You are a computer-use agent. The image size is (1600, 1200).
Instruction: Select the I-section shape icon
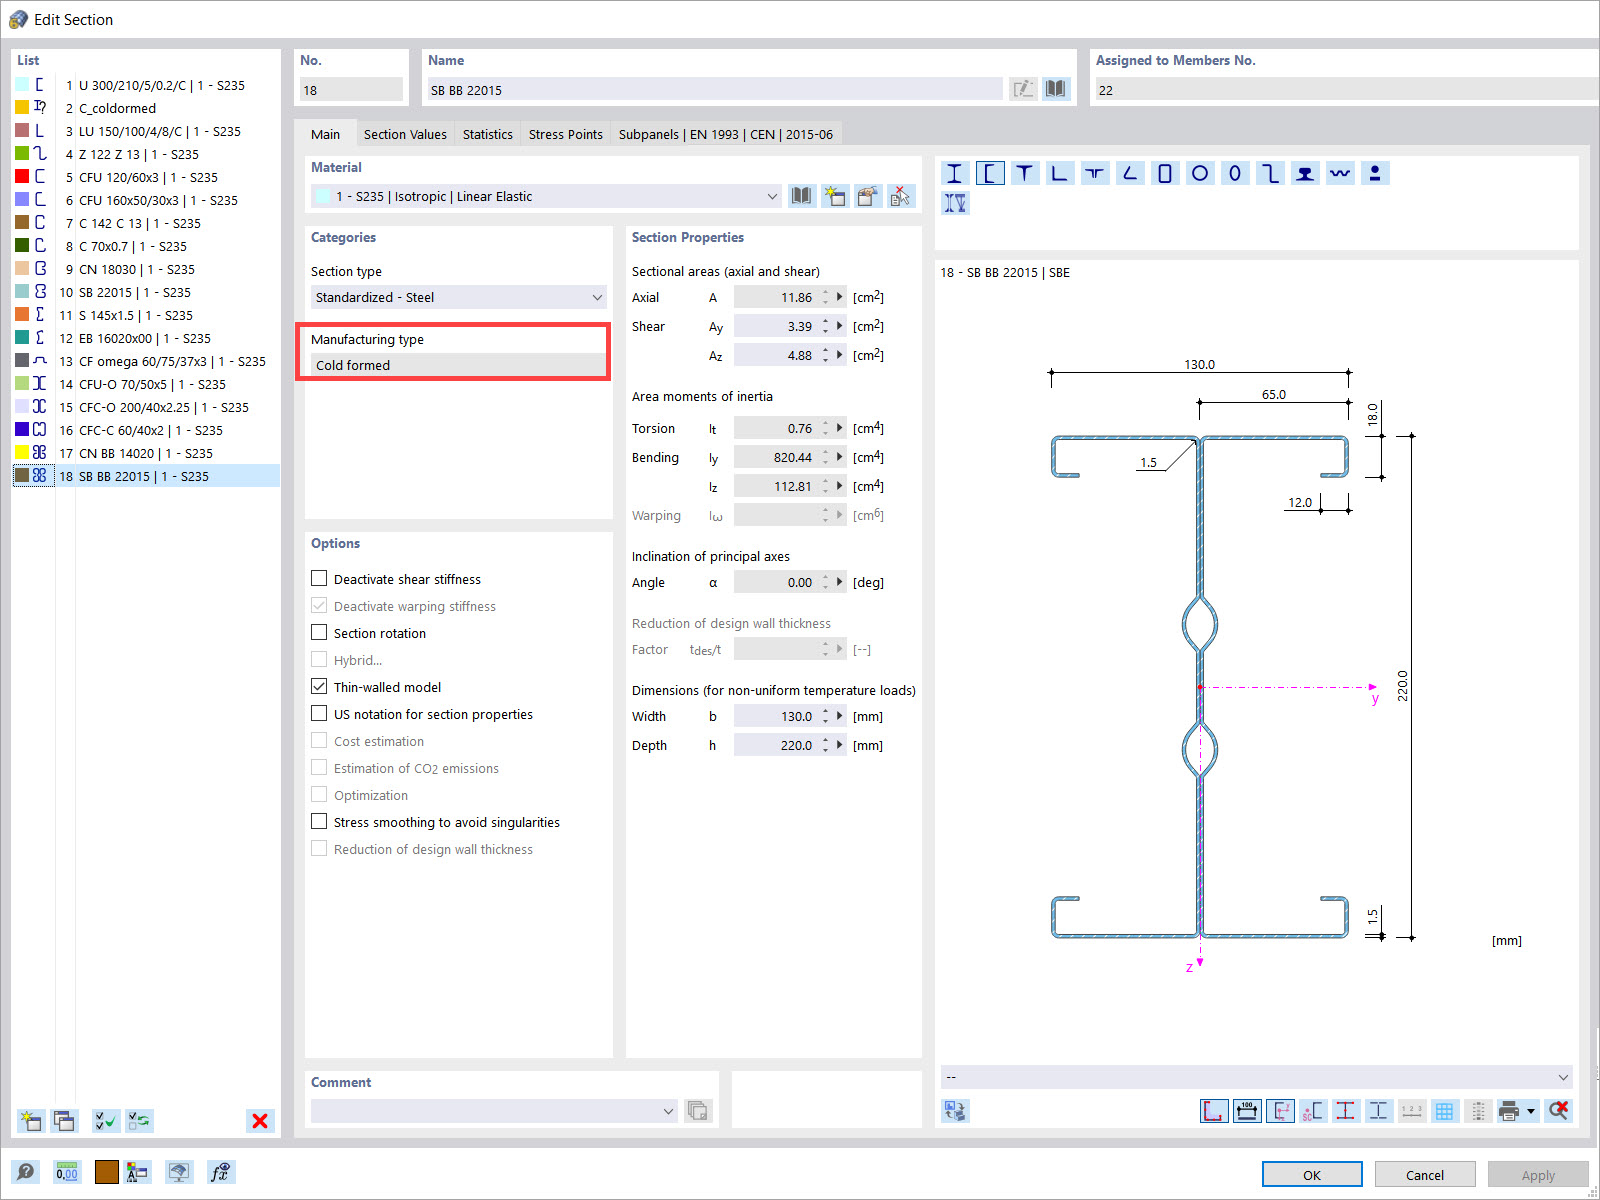pyautogui.click(x=955, y=173)
